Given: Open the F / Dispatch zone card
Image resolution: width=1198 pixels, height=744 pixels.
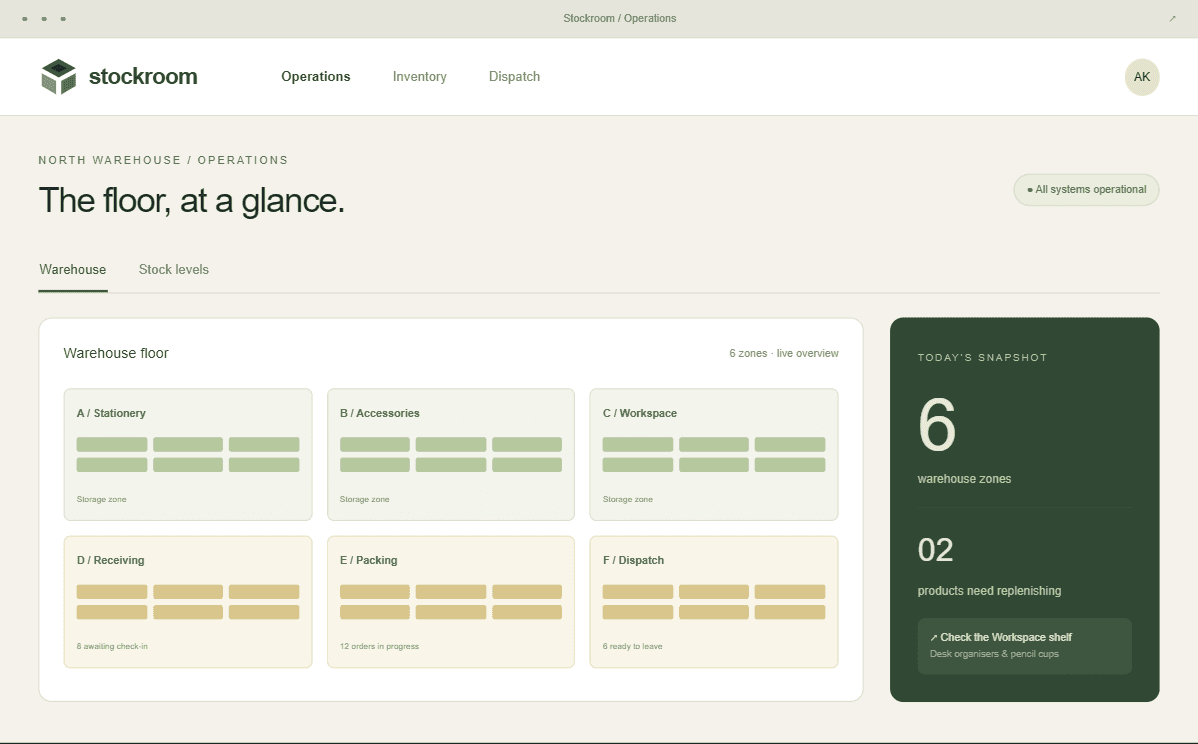Looking at the screenshot, I should pyautogui.click(x=714, y=602).
